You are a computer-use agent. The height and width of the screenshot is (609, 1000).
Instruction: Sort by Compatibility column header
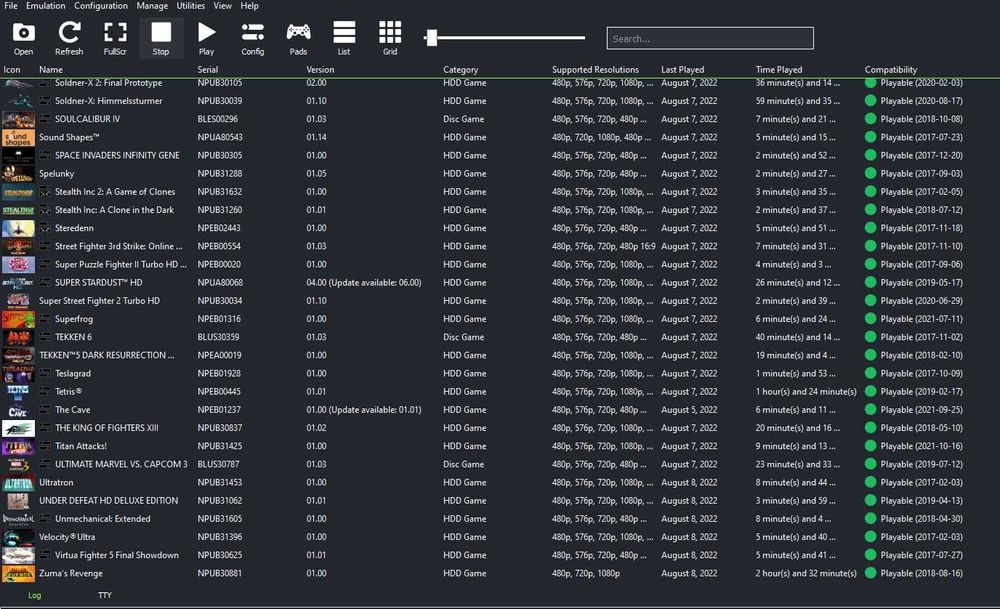coord(890,70)
